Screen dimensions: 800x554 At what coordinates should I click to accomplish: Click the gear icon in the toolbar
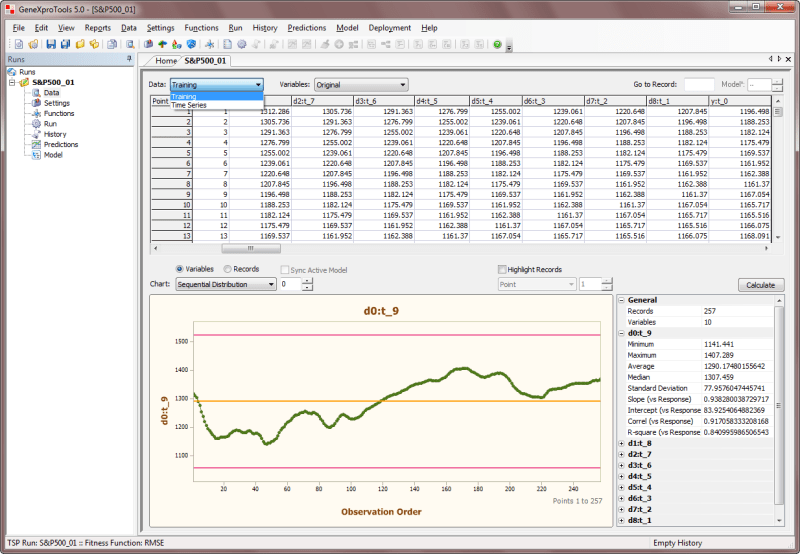[x=242, y=44]
